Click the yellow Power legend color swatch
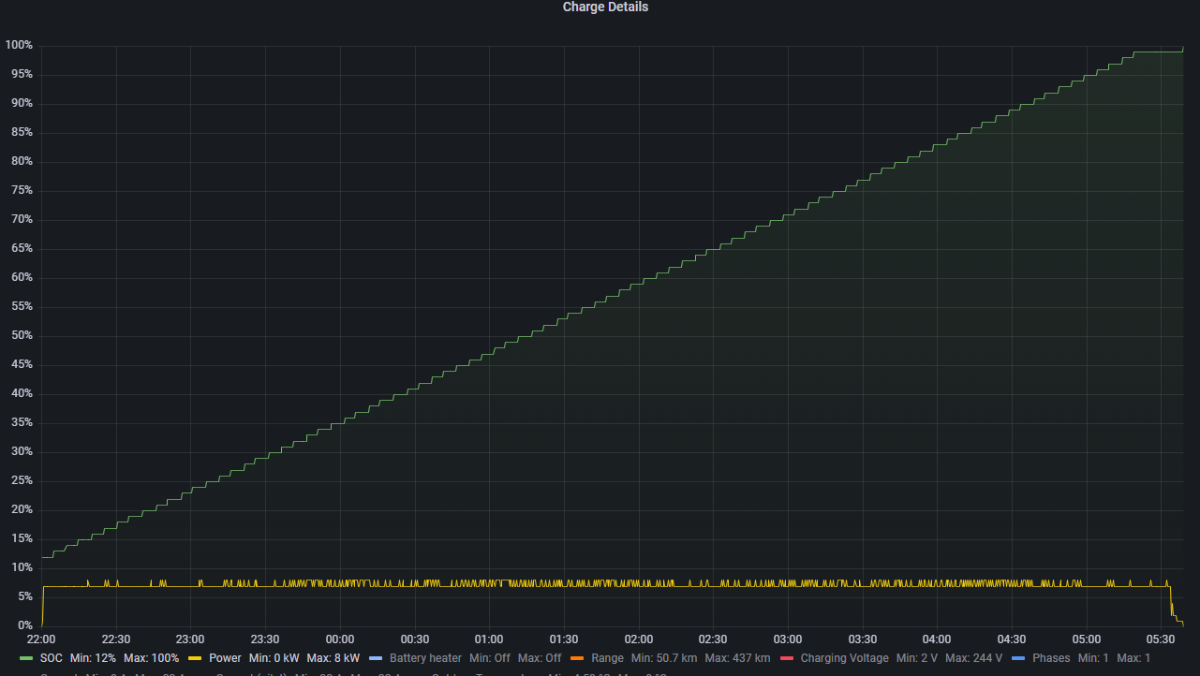The height and width of the screenshot is (676, 1200). tap(196, 658)
